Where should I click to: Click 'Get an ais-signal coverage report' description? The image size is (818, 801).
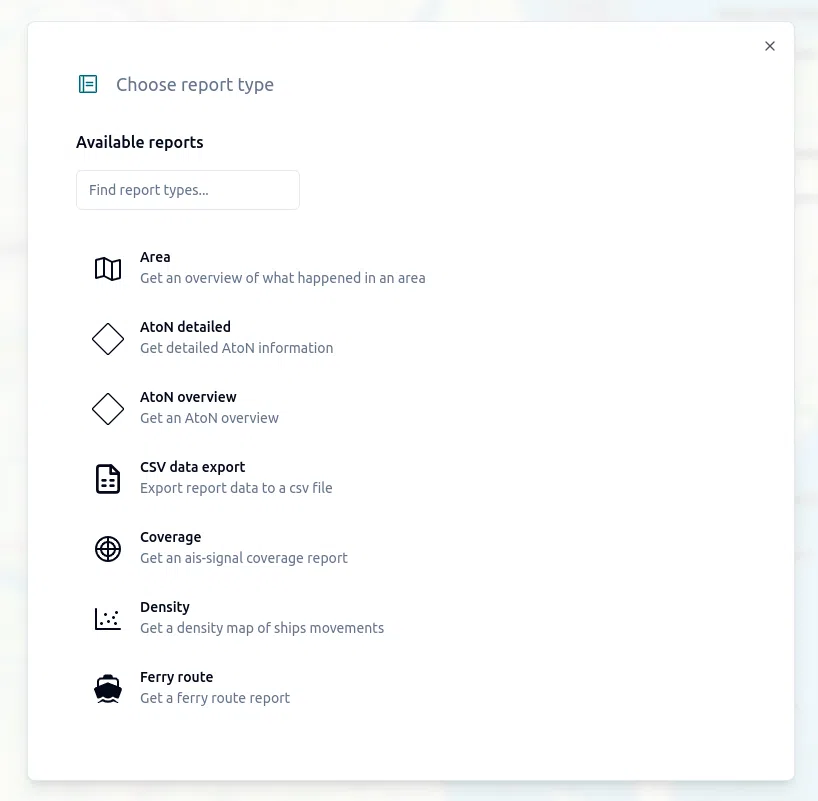tap(244, 558)
